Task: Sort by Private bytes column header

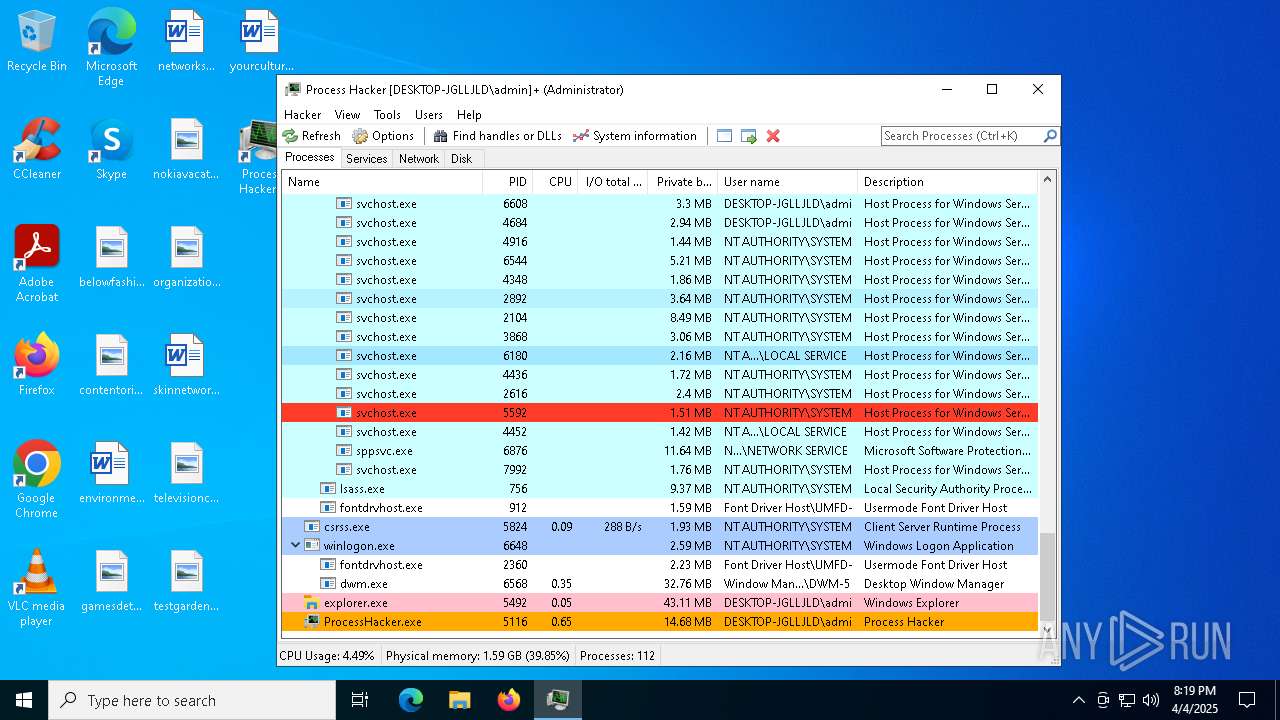Action: 683,182
